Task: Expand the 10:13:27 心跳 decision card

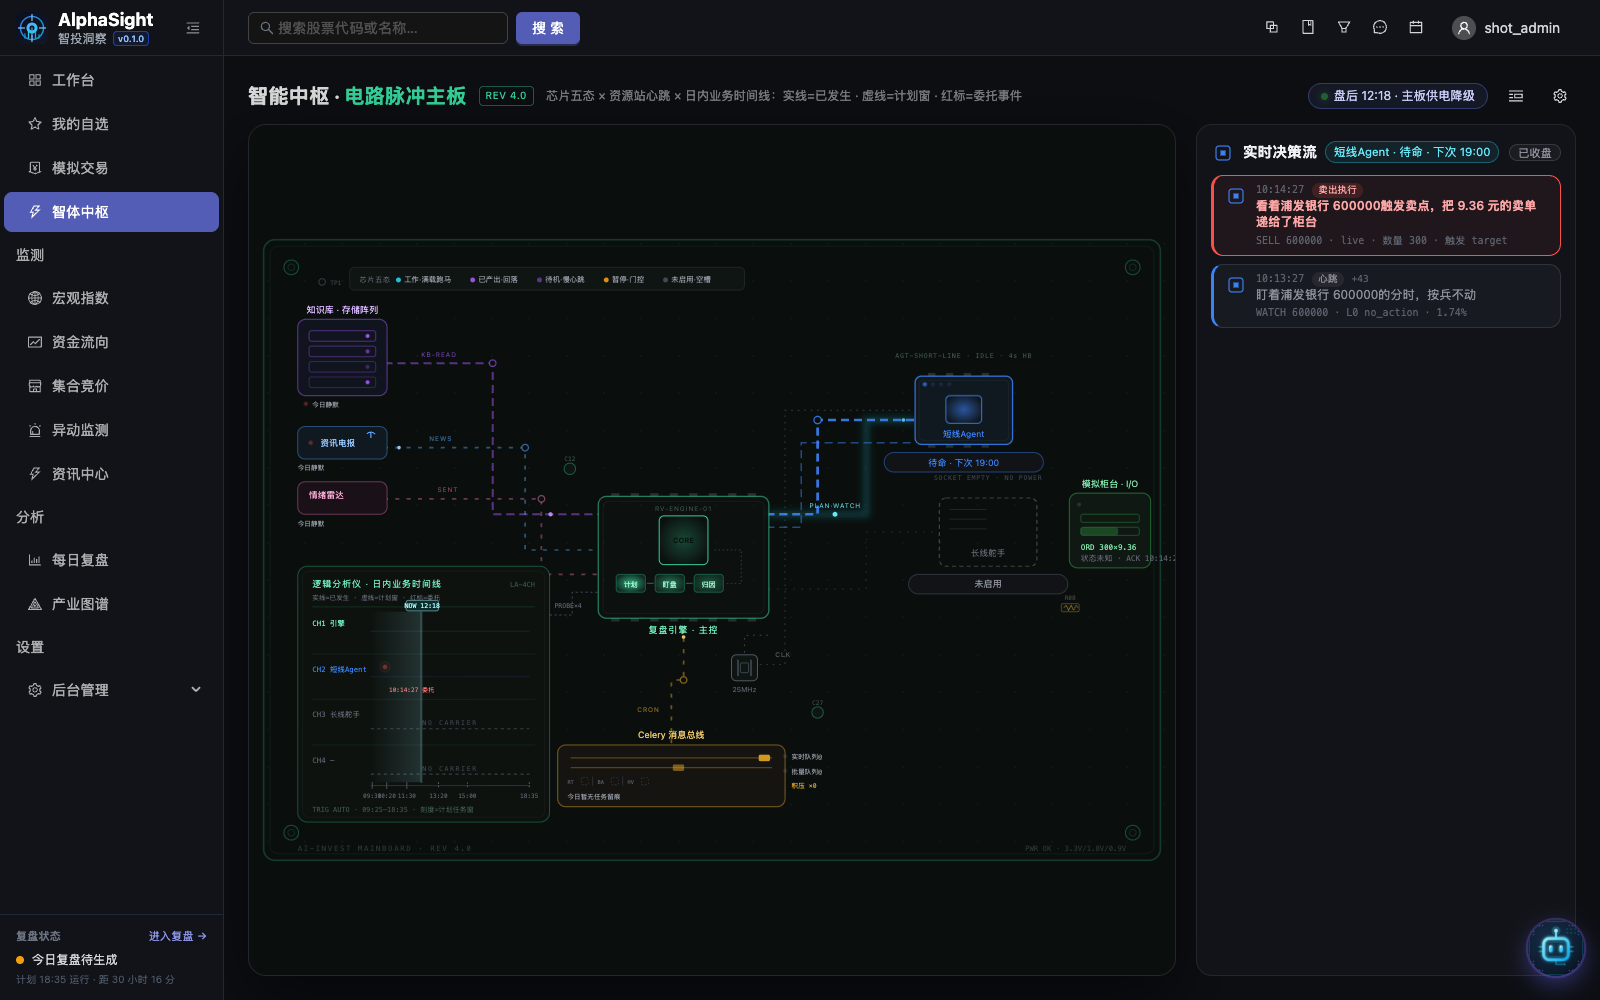Action: (x=1386, y=295)
